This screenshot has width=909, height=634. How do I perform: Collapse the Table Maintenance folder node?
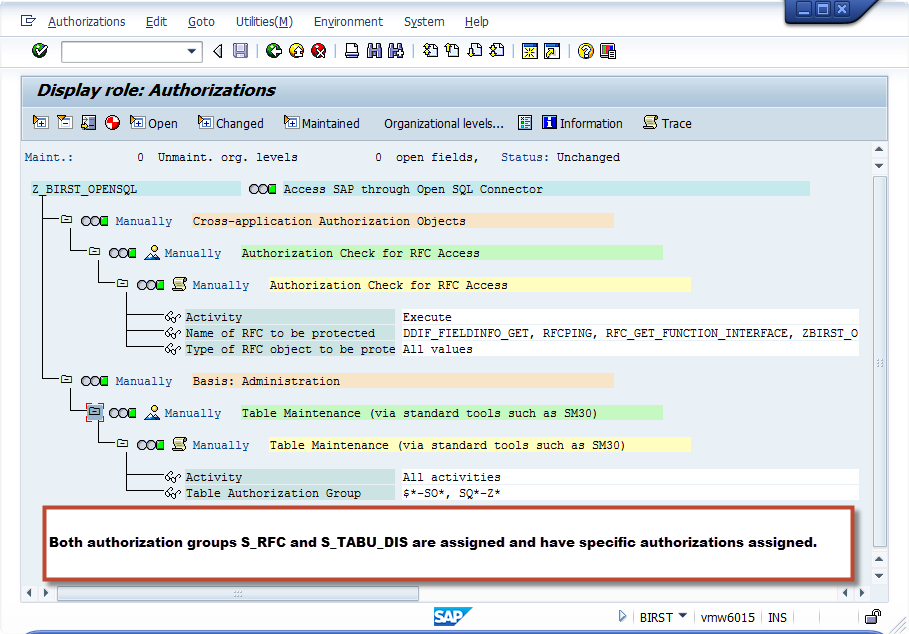click(94, 412)
